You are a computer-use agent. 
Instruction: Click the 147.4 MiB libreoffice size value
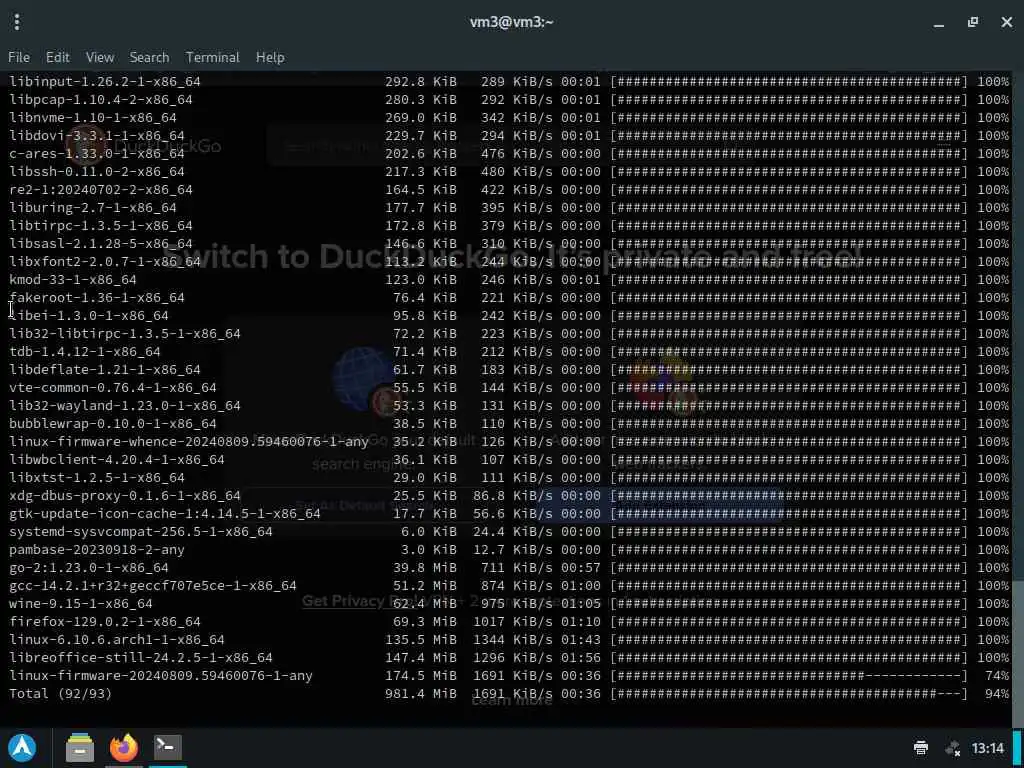tap(421, 658)
